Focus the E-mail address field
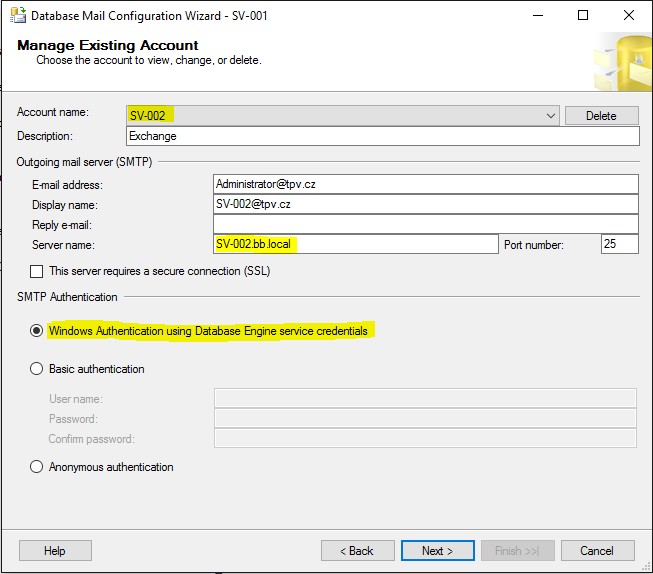 (425, 184)
